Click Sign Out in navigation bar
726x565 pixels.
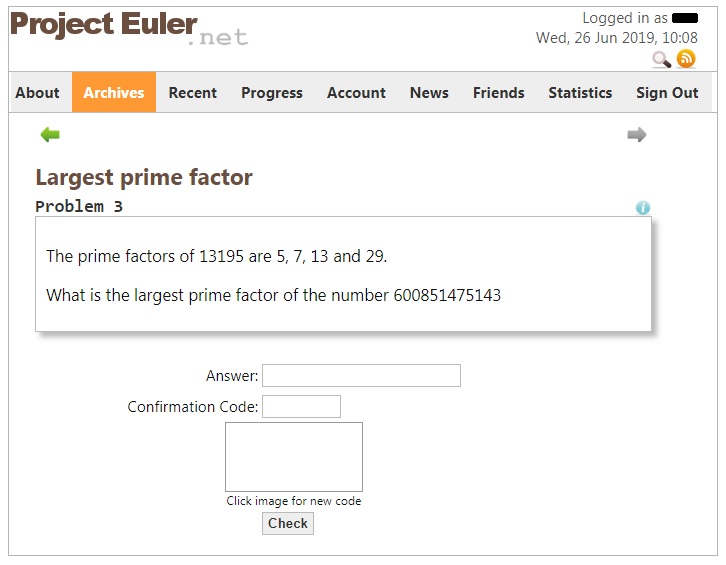pos(667,93)
